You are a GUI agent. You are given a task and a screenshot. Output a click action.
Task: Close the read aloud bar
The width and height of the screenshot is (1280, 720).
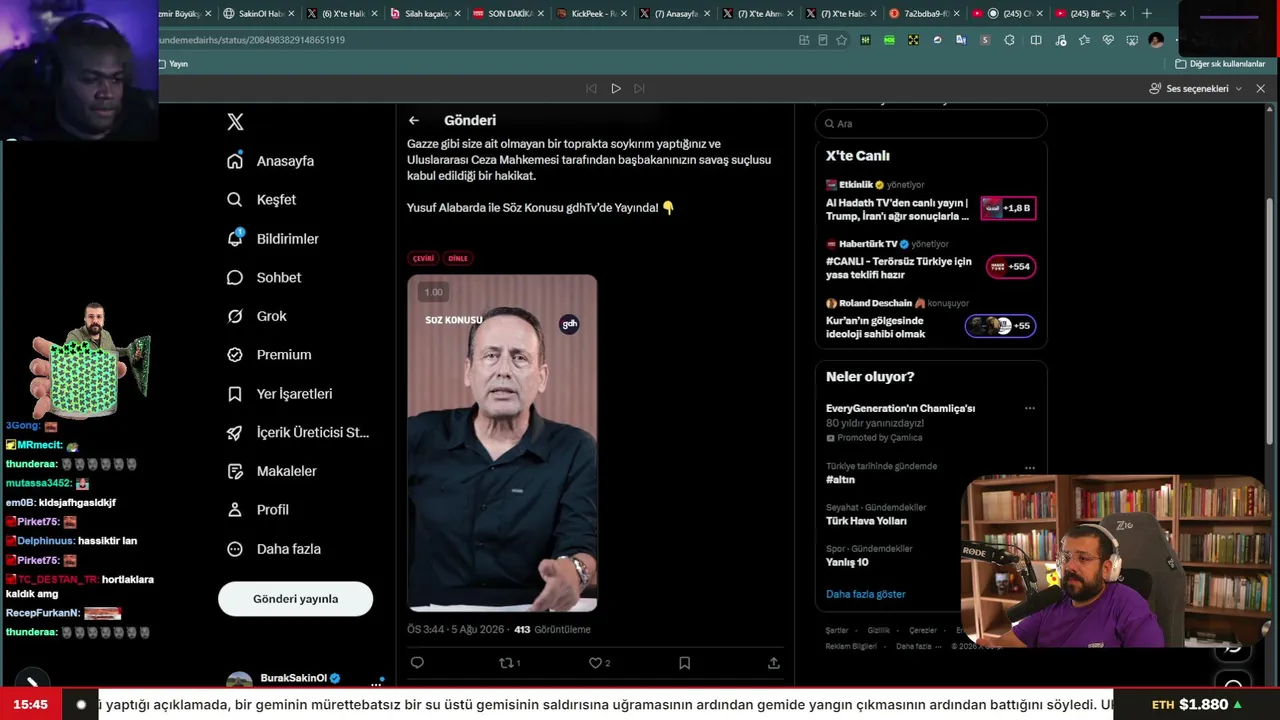point(1260,89)
